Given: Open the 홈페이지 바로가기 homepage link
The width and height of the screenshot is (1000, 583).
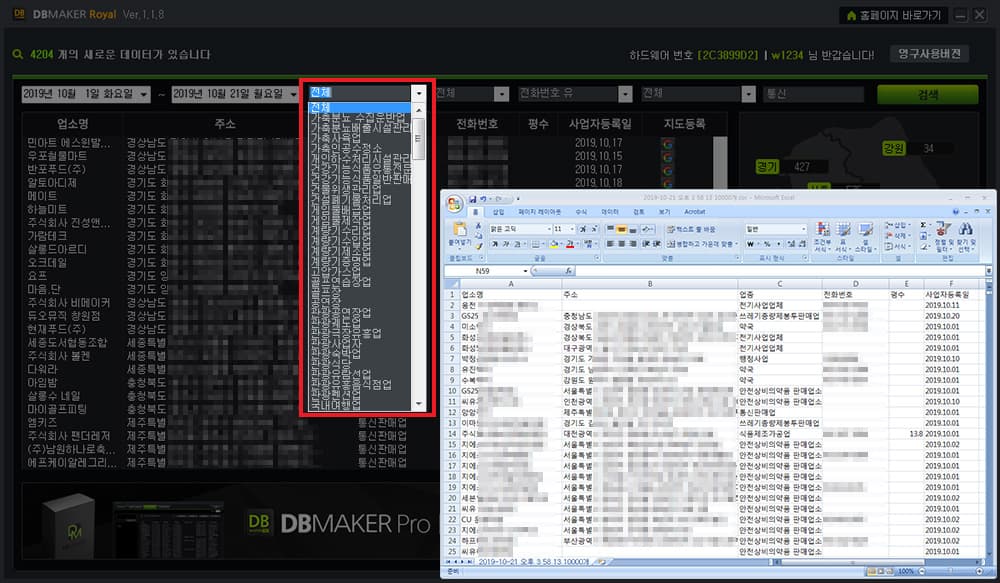Looking at the screenshot, I should click(x=893, y=15).
